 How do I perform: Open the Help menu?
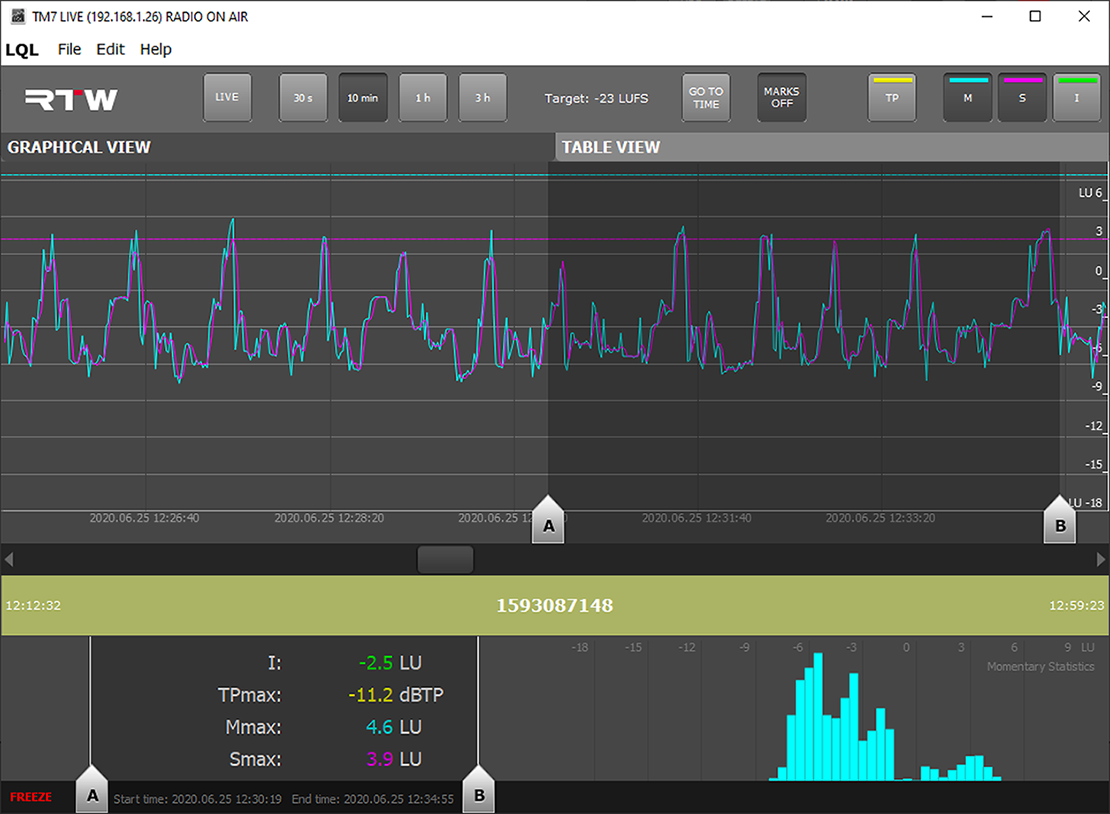[x=155, y=49]
